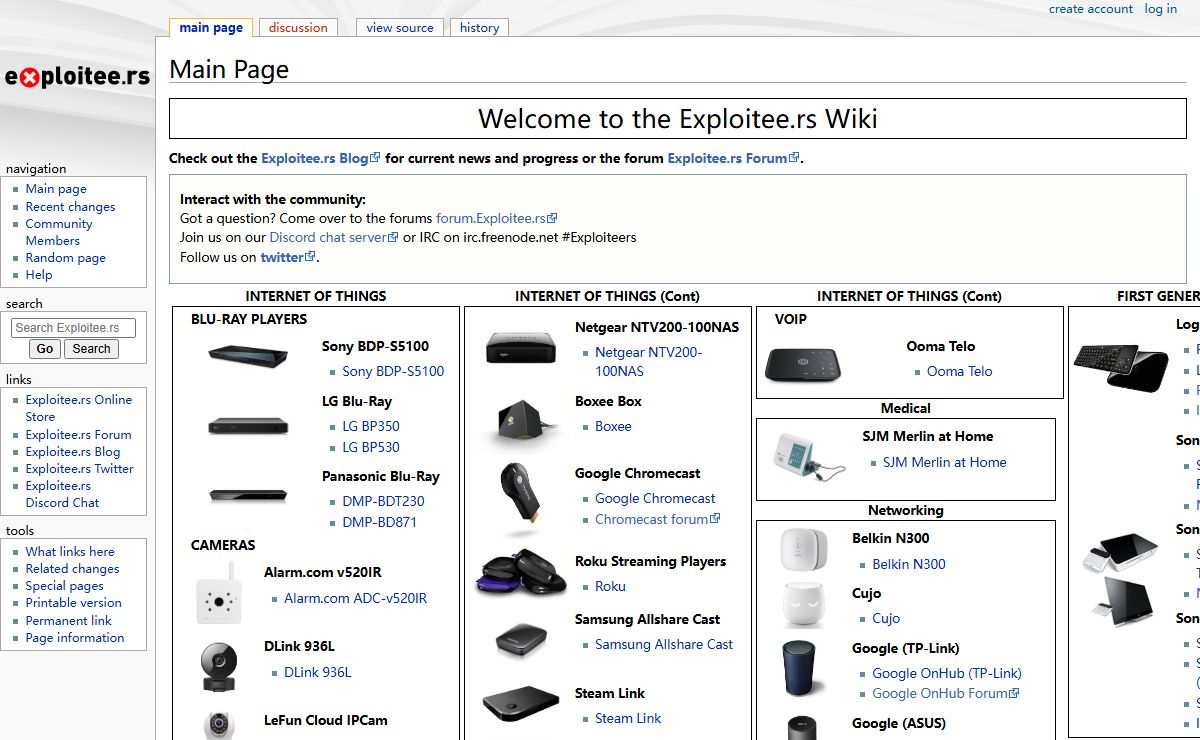
Task: Open the Ooma Telo article link
Action: 960,371
